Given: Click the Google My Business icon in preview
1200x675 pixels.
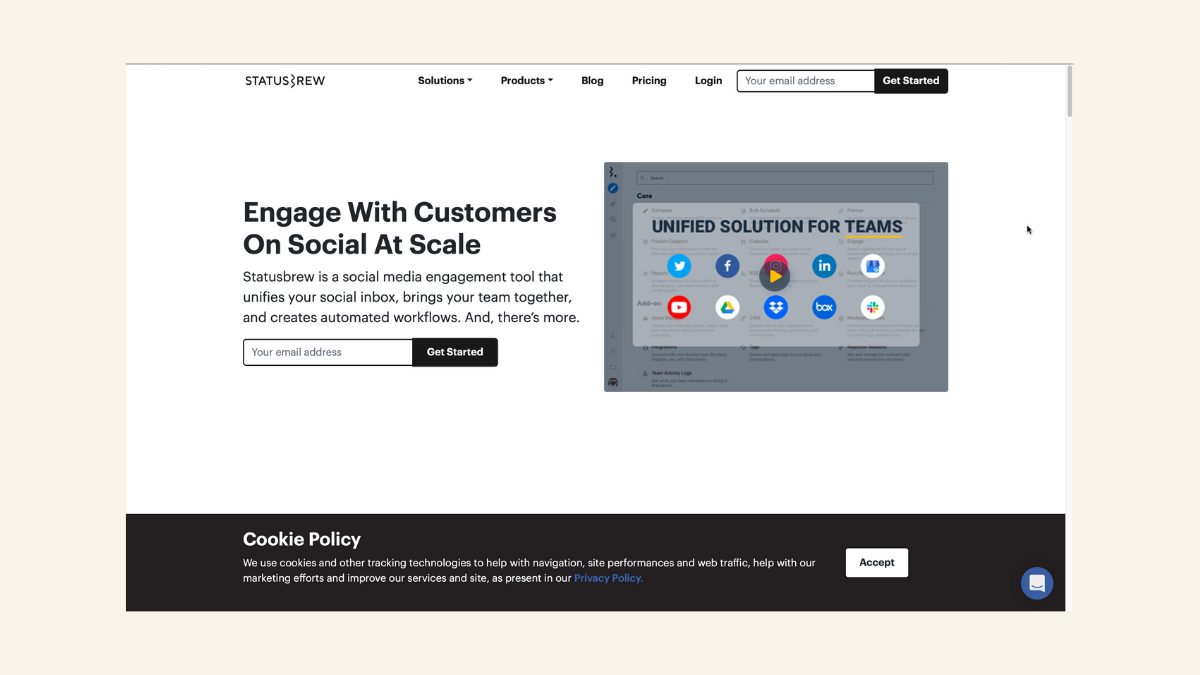Looking at the screenshot, I should click(x=873, y=266).
